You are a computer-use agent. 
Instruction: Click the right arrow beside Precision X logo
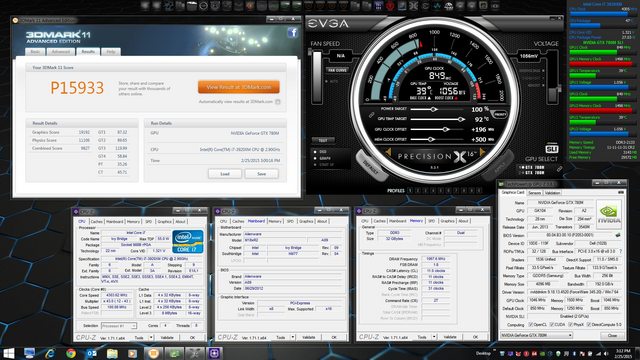[482, 152]
